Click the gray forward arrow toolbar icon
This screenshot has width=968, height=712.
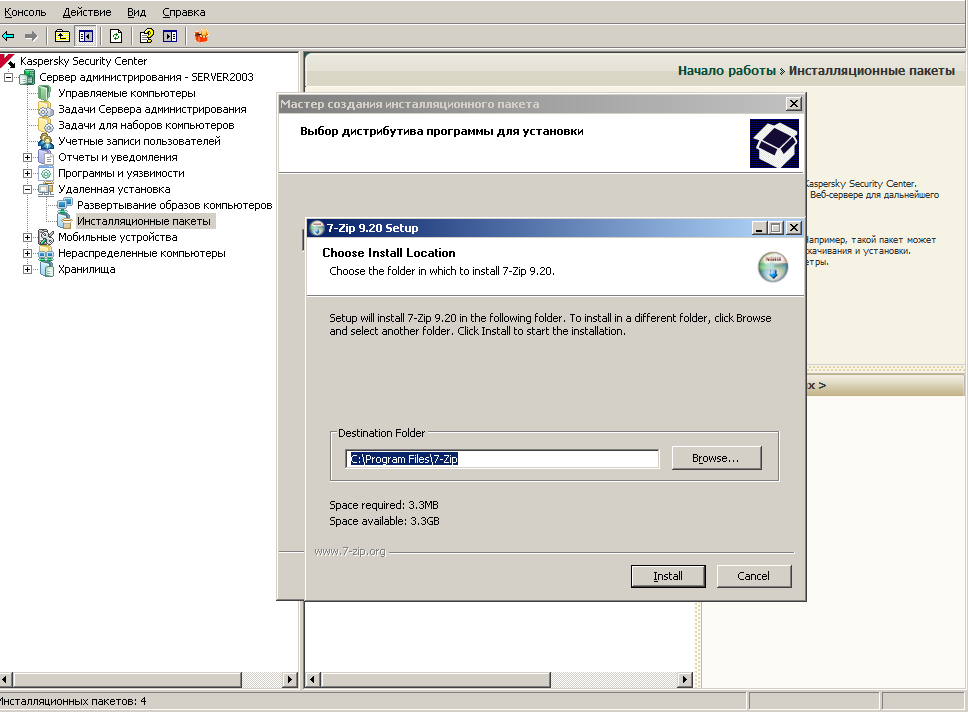point(31,36)
